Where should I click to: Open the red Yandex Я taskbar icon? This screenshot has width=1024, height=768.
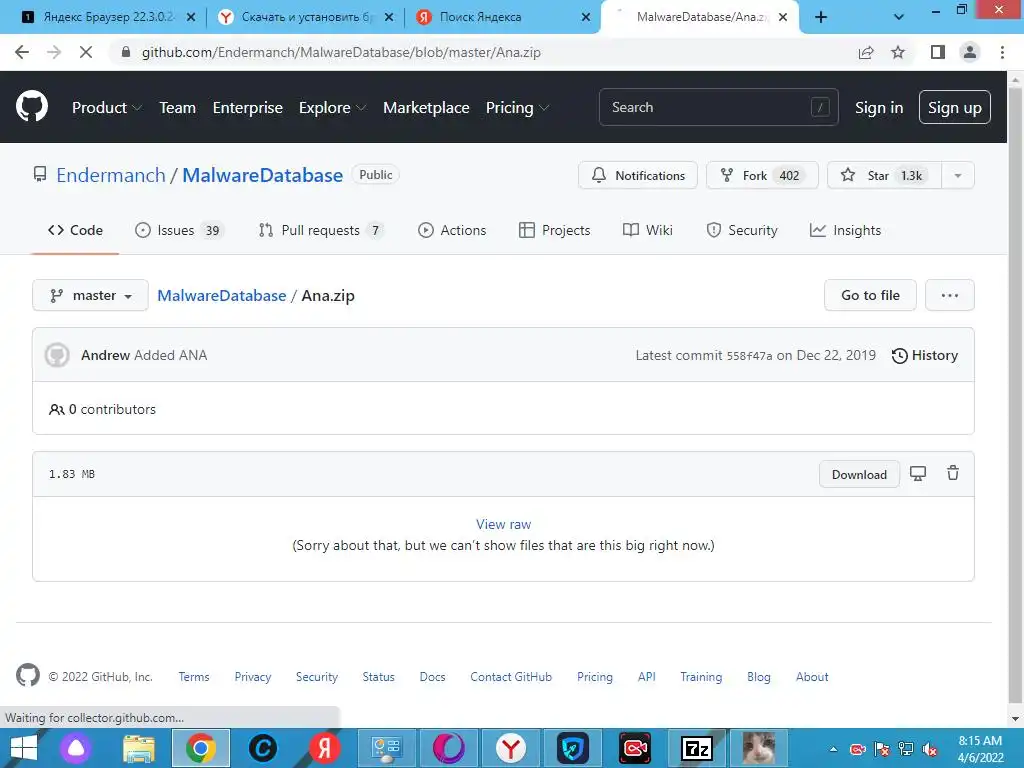click(x=325, y=748)
